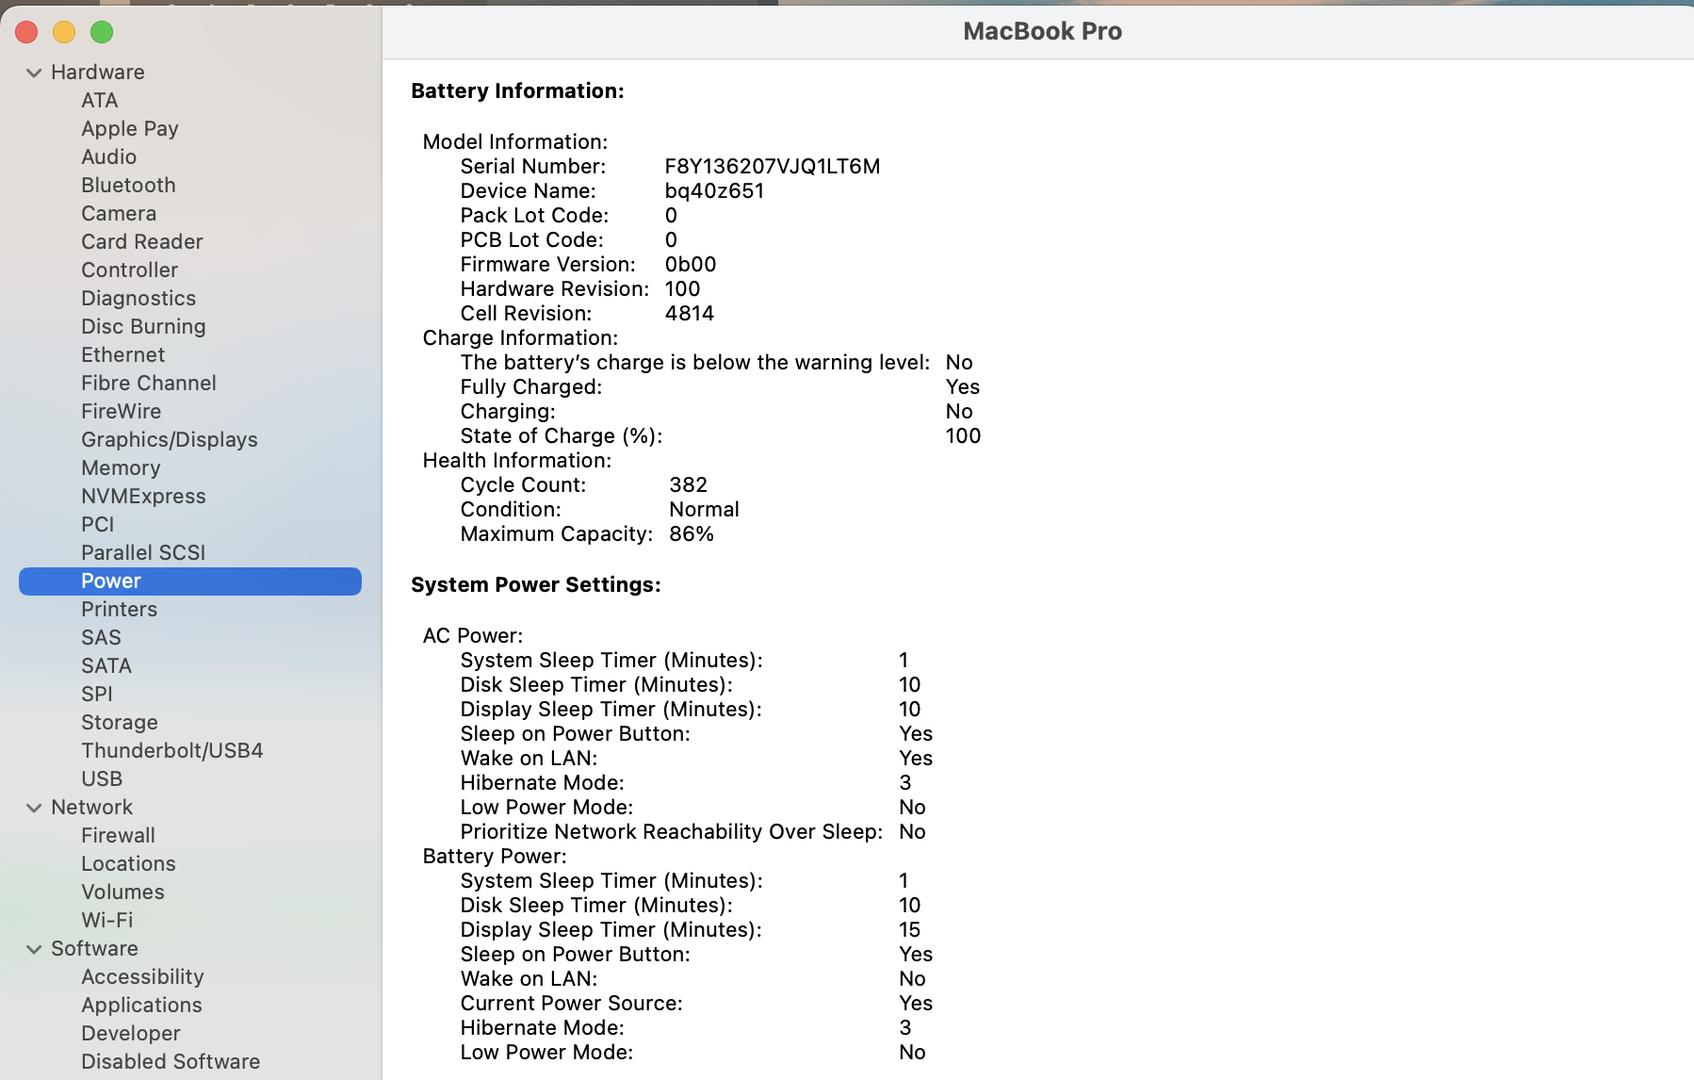The image size is (1694, 1080).
Task: Click Battery Power Display Sleep Timer value 15
Action: [x=909, y=930]
